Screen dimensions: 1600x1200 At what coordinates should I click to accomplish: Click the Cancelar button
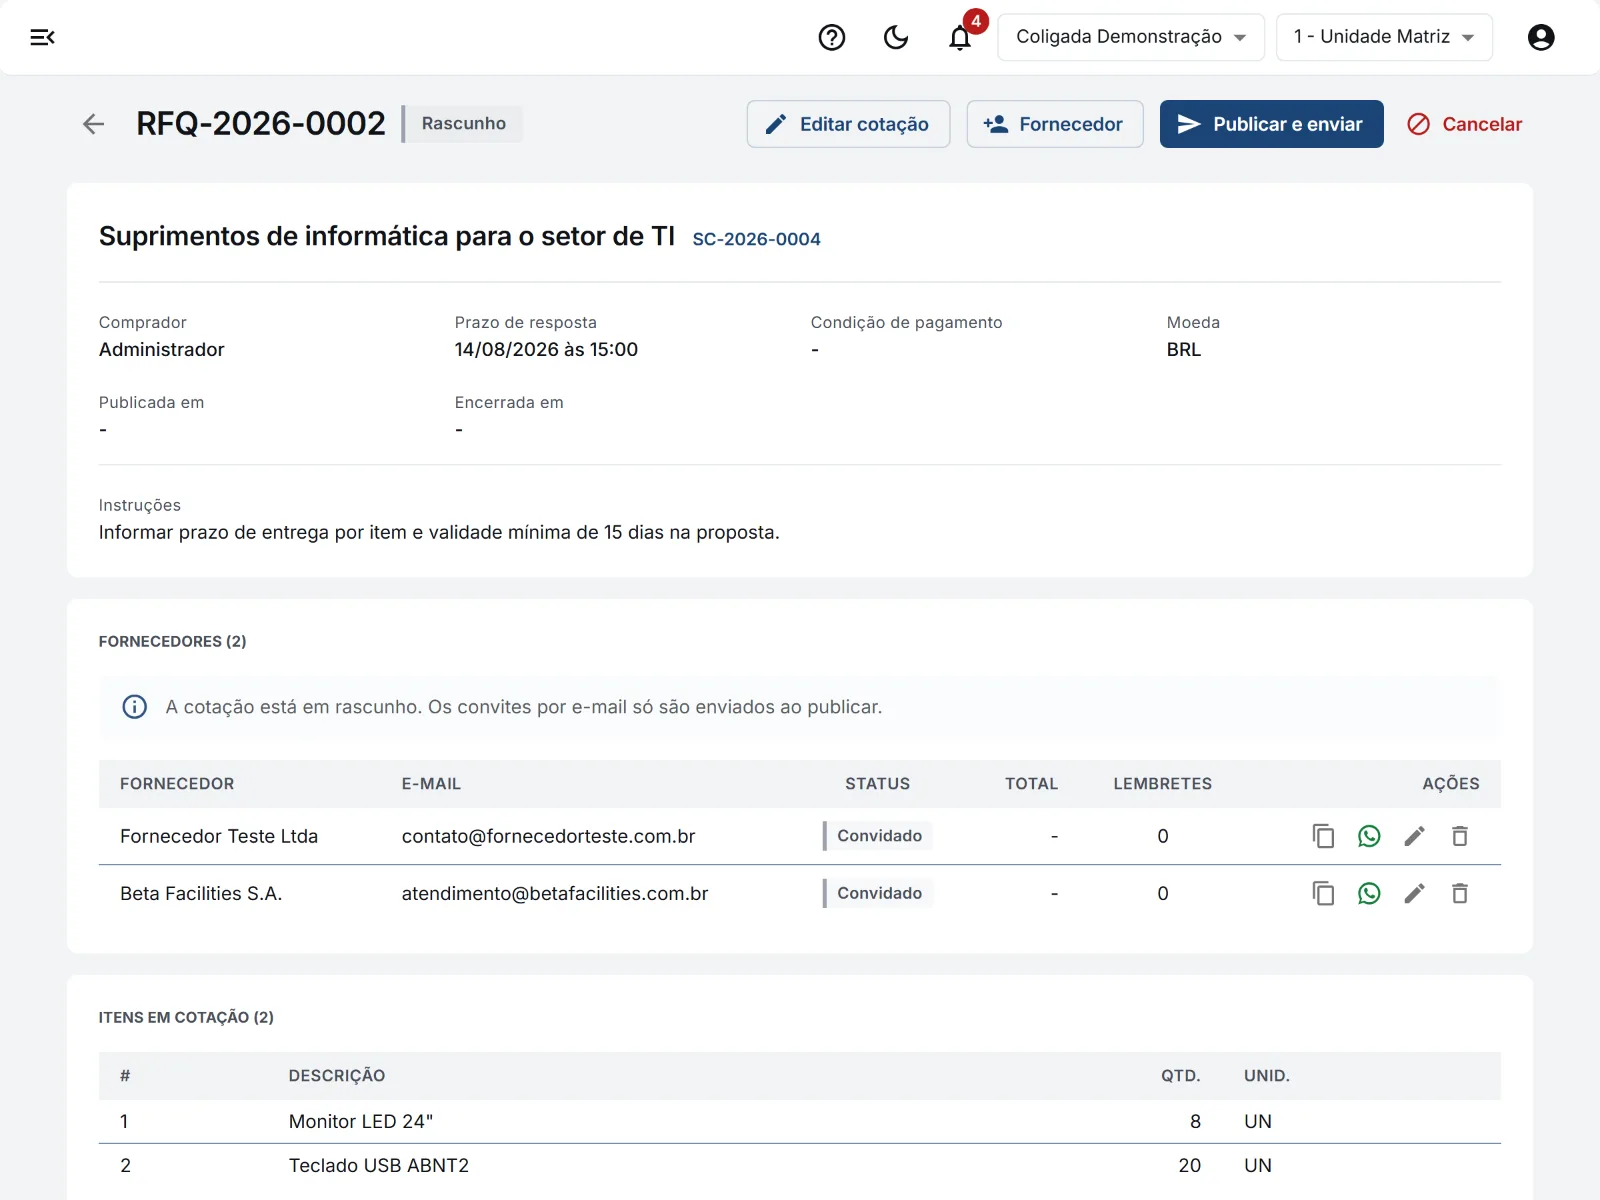tap(1465, 124)
